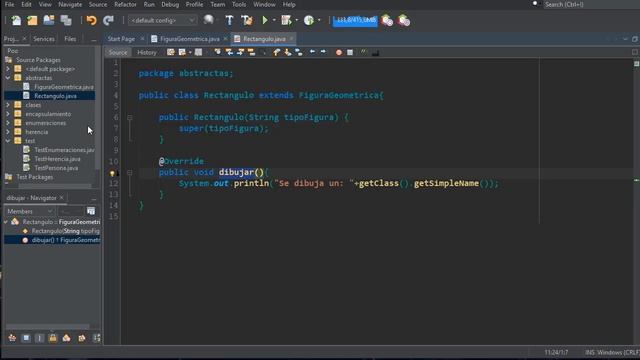This screenshot has width=640, height=360.
Task: Toggle Show Inherited Members filter icon
Action: [12, 338]
